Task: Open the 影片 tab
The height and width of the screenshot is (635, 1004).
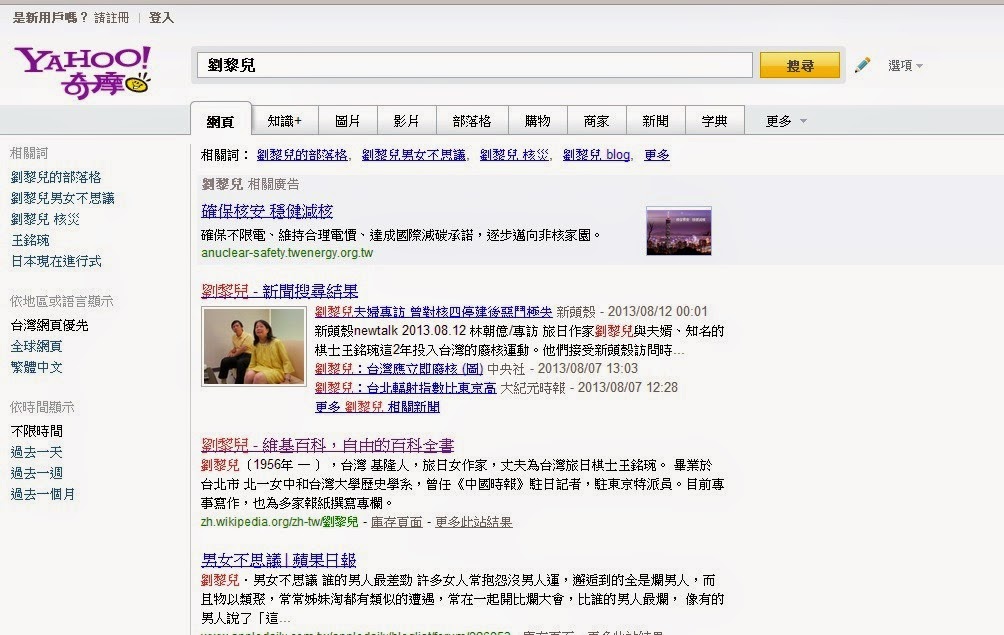Action: 407,120
